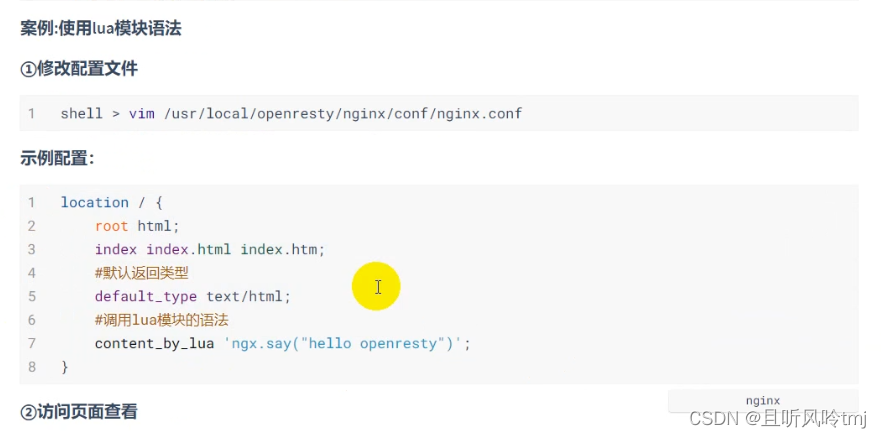Click the index index.html index.htm; line
Viewport: 881px width, 438px height.
(x=210, y=249)
